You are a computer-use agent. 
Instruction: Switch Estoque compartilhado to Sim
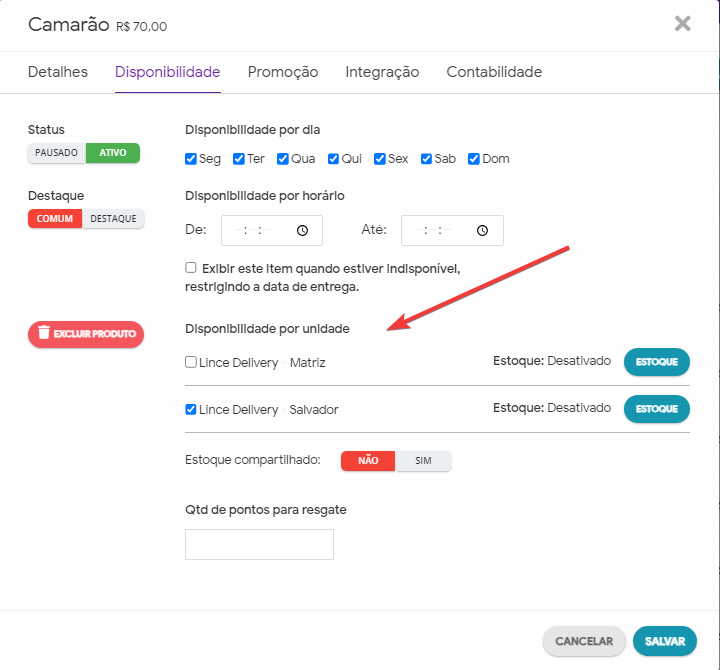pyautogui.click(x=423, y=461)
